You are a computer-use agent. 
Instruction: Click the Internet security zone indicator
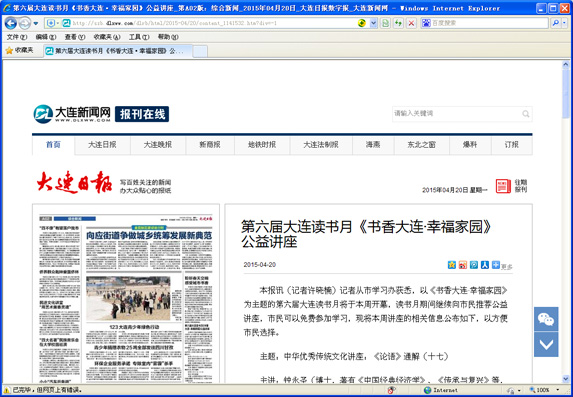[x=441, y=390]
